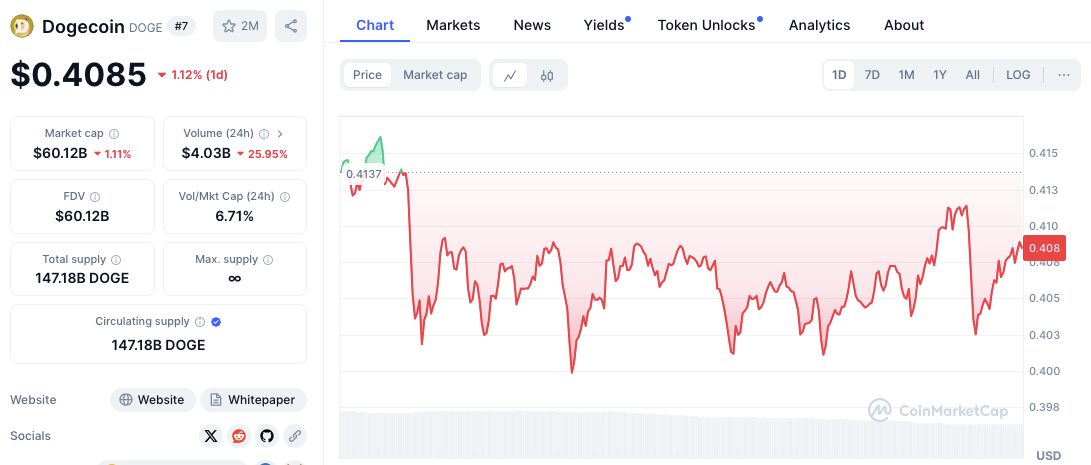Click the red 0.408 price marker
Viewport: 1091px width, 465px height.
(x=1044, y=248)
